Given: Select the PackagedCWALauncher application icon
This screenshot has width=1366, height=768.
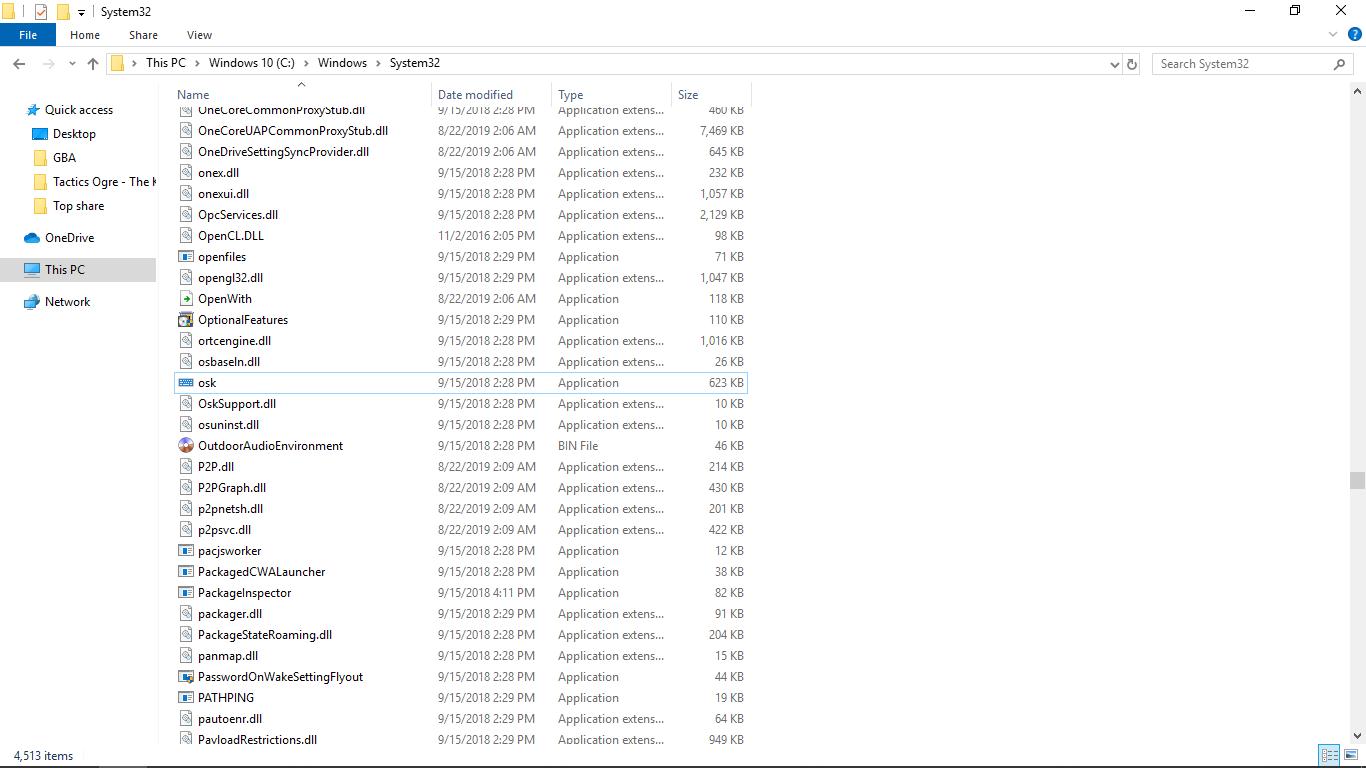Looking at the screenshot, I should point(185,572).
